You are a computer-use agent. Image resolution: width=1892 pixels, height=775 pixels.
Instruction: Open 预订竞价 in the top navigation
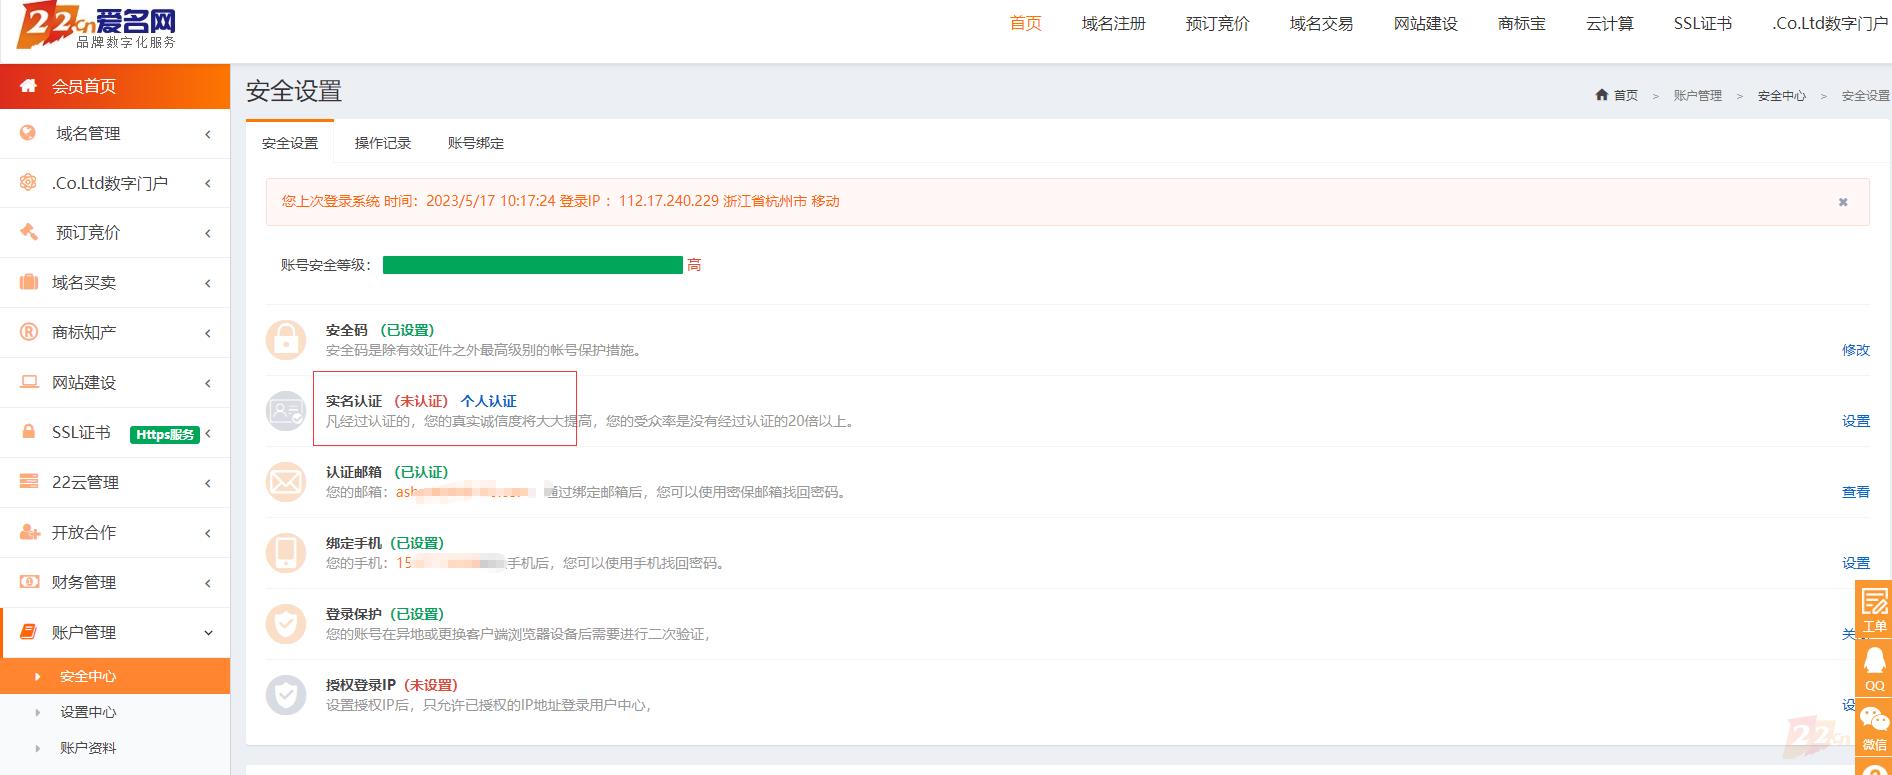pyautogui.click(x=1218, y=23)
